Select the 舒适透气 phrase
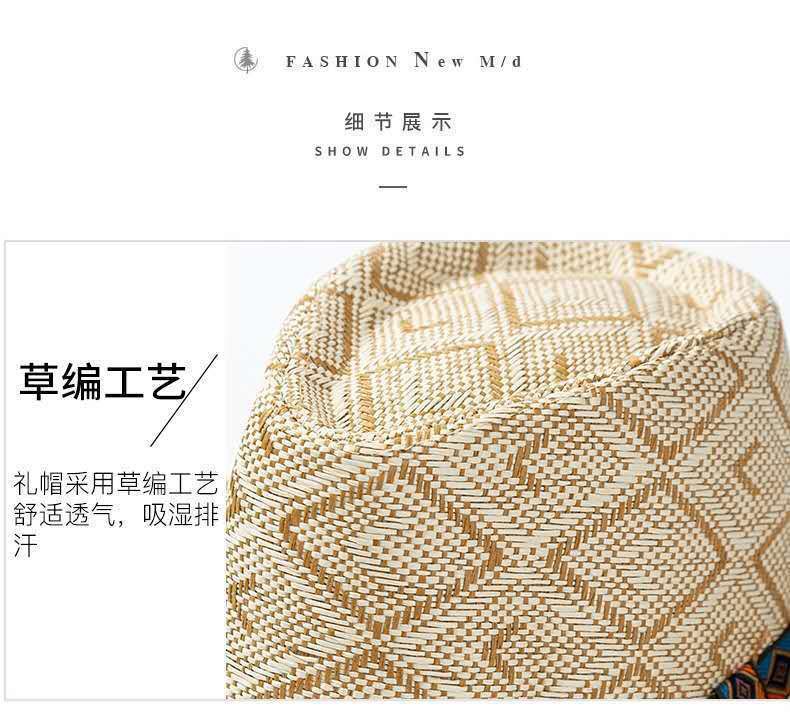The width and height of the screenshot is (790, 719). (64, 515)
